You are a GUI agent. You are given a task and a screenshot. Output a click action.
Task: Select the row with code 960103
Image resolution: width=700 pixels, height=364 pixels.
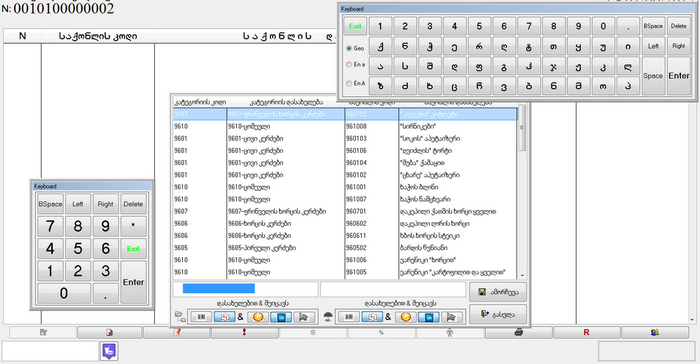(345, 138)
